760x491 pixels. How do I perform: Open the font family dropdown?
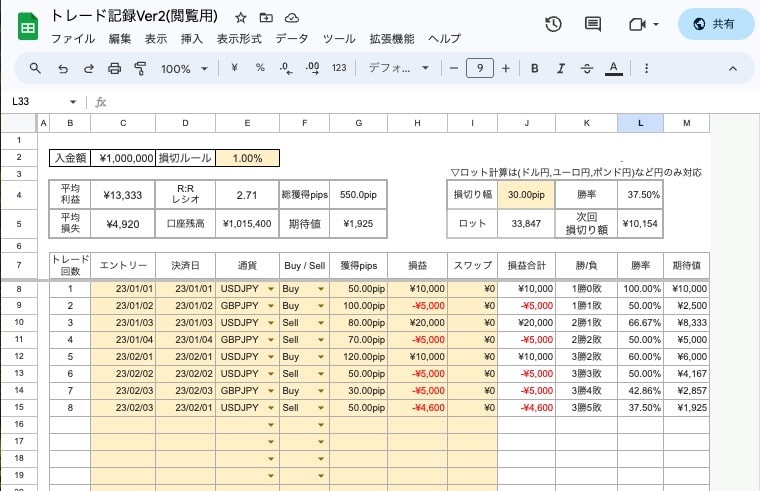coord(398,68)
